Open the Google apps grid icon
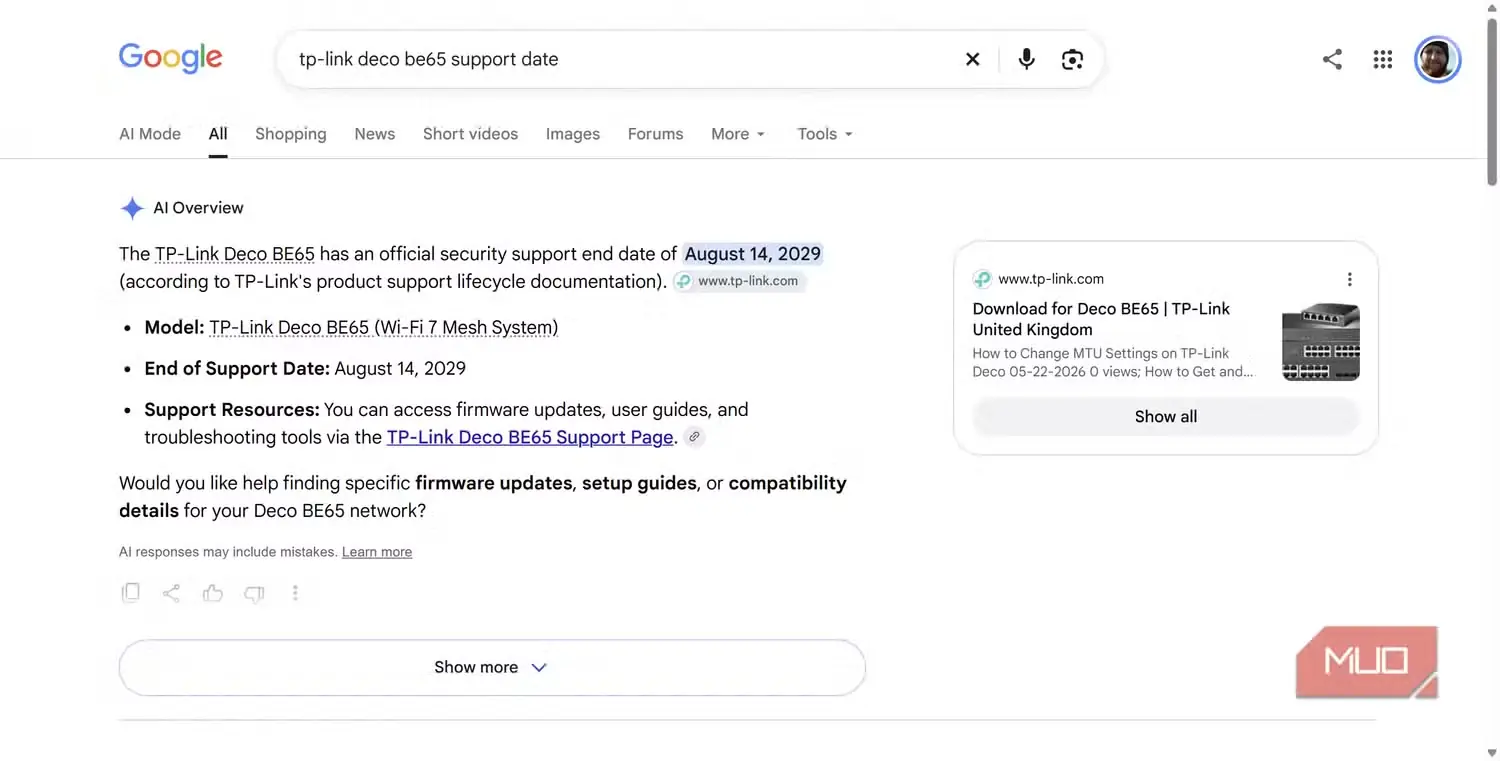 [1383, 59]
